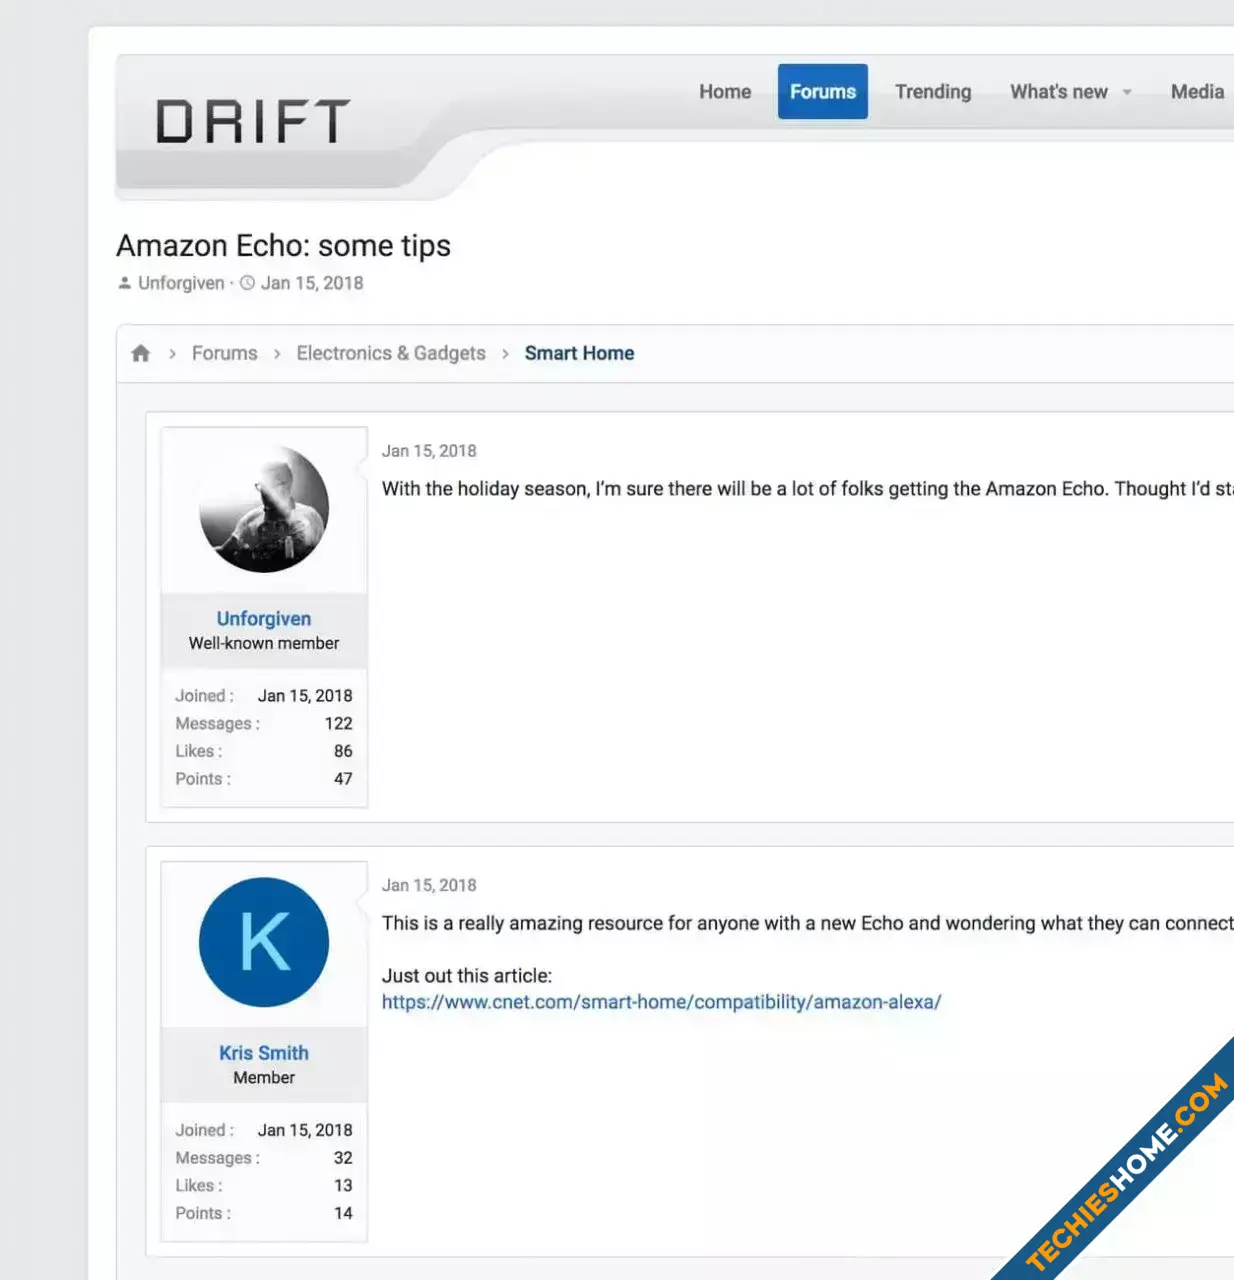Click Unforgiven's Messages count 122
This screenshot has height=1280, width=1234.
[x=339, y=723]
